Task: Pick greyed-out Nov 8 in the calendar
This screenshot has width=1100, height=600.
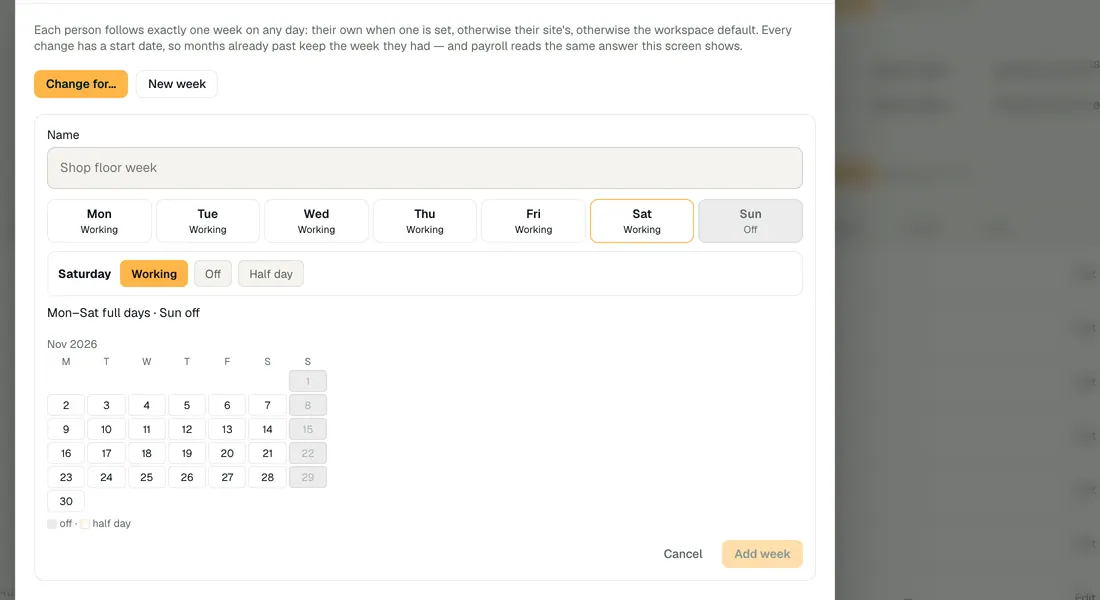Action: pyautogui.click(x=308, y=405)
